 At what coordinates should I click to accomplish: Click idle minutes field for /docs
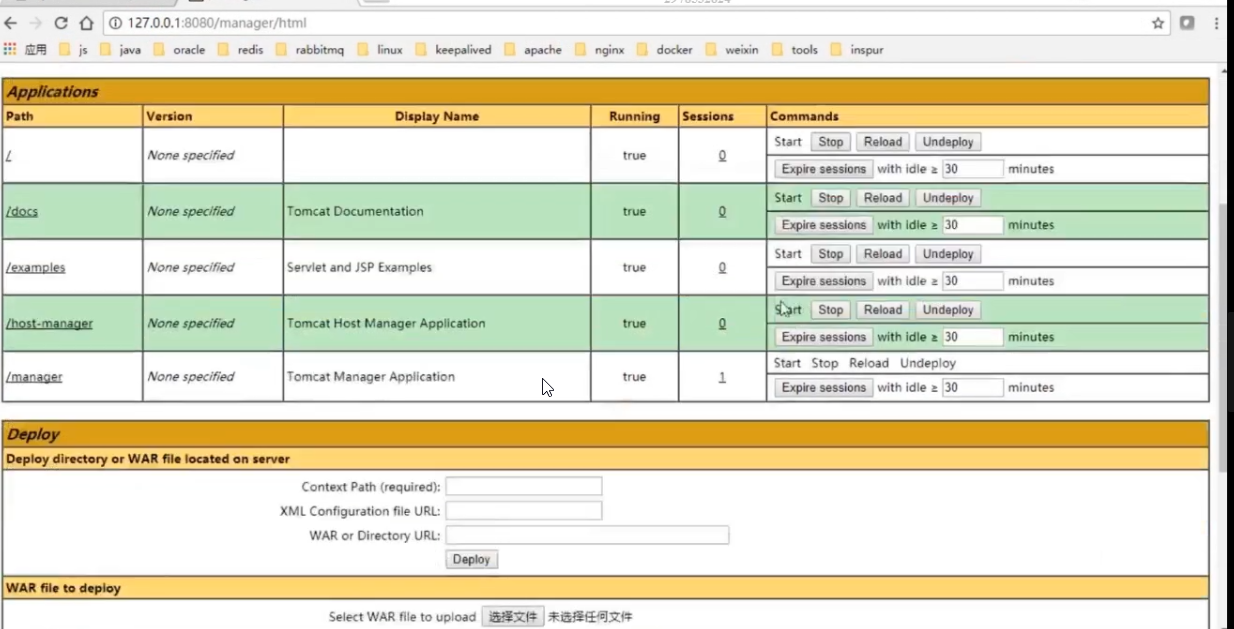(x=972, y=225)
